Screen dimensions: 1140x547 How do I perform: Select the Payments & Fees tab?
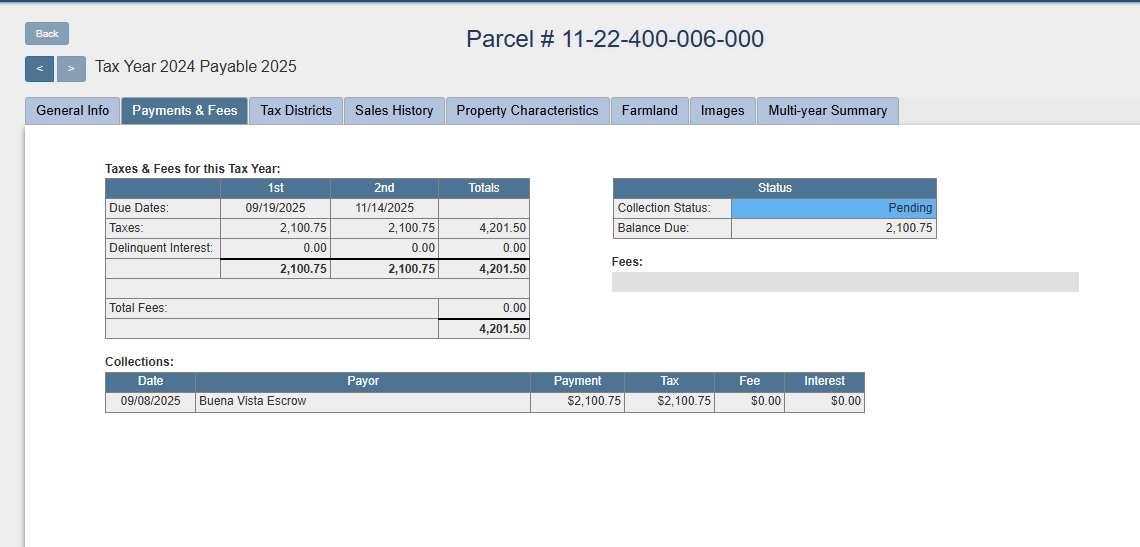(185, 111)
